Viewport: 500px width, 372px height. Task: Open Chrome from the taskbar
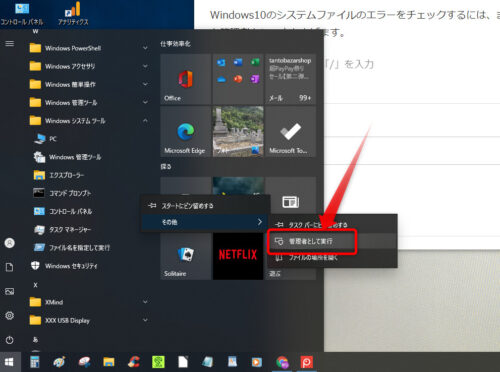pos(282,362)
